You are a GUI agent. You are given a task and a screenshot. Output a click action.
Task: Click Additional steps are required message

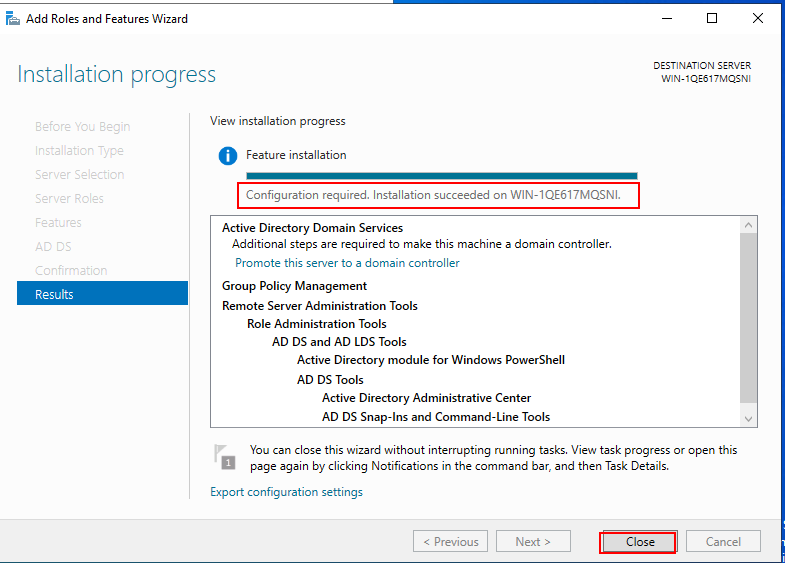coord(422,244)
